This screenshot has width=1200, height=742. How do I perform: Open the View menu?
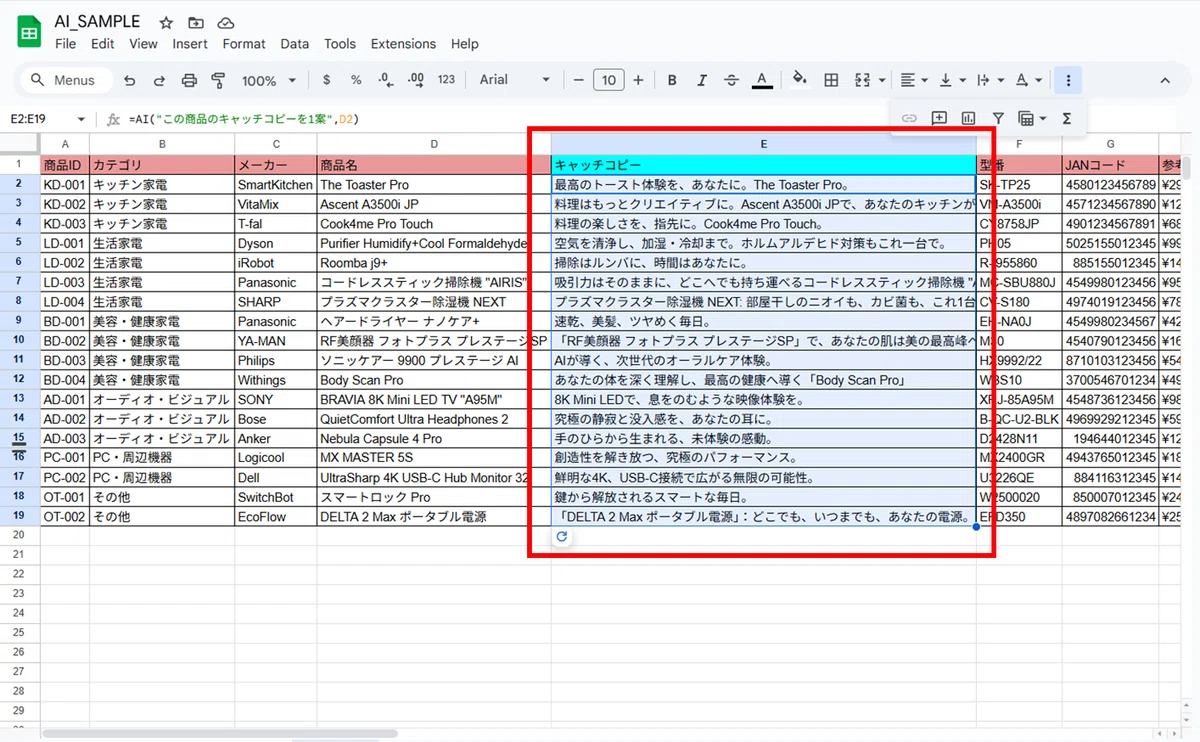pyautogui.click(x=143, y=44)
